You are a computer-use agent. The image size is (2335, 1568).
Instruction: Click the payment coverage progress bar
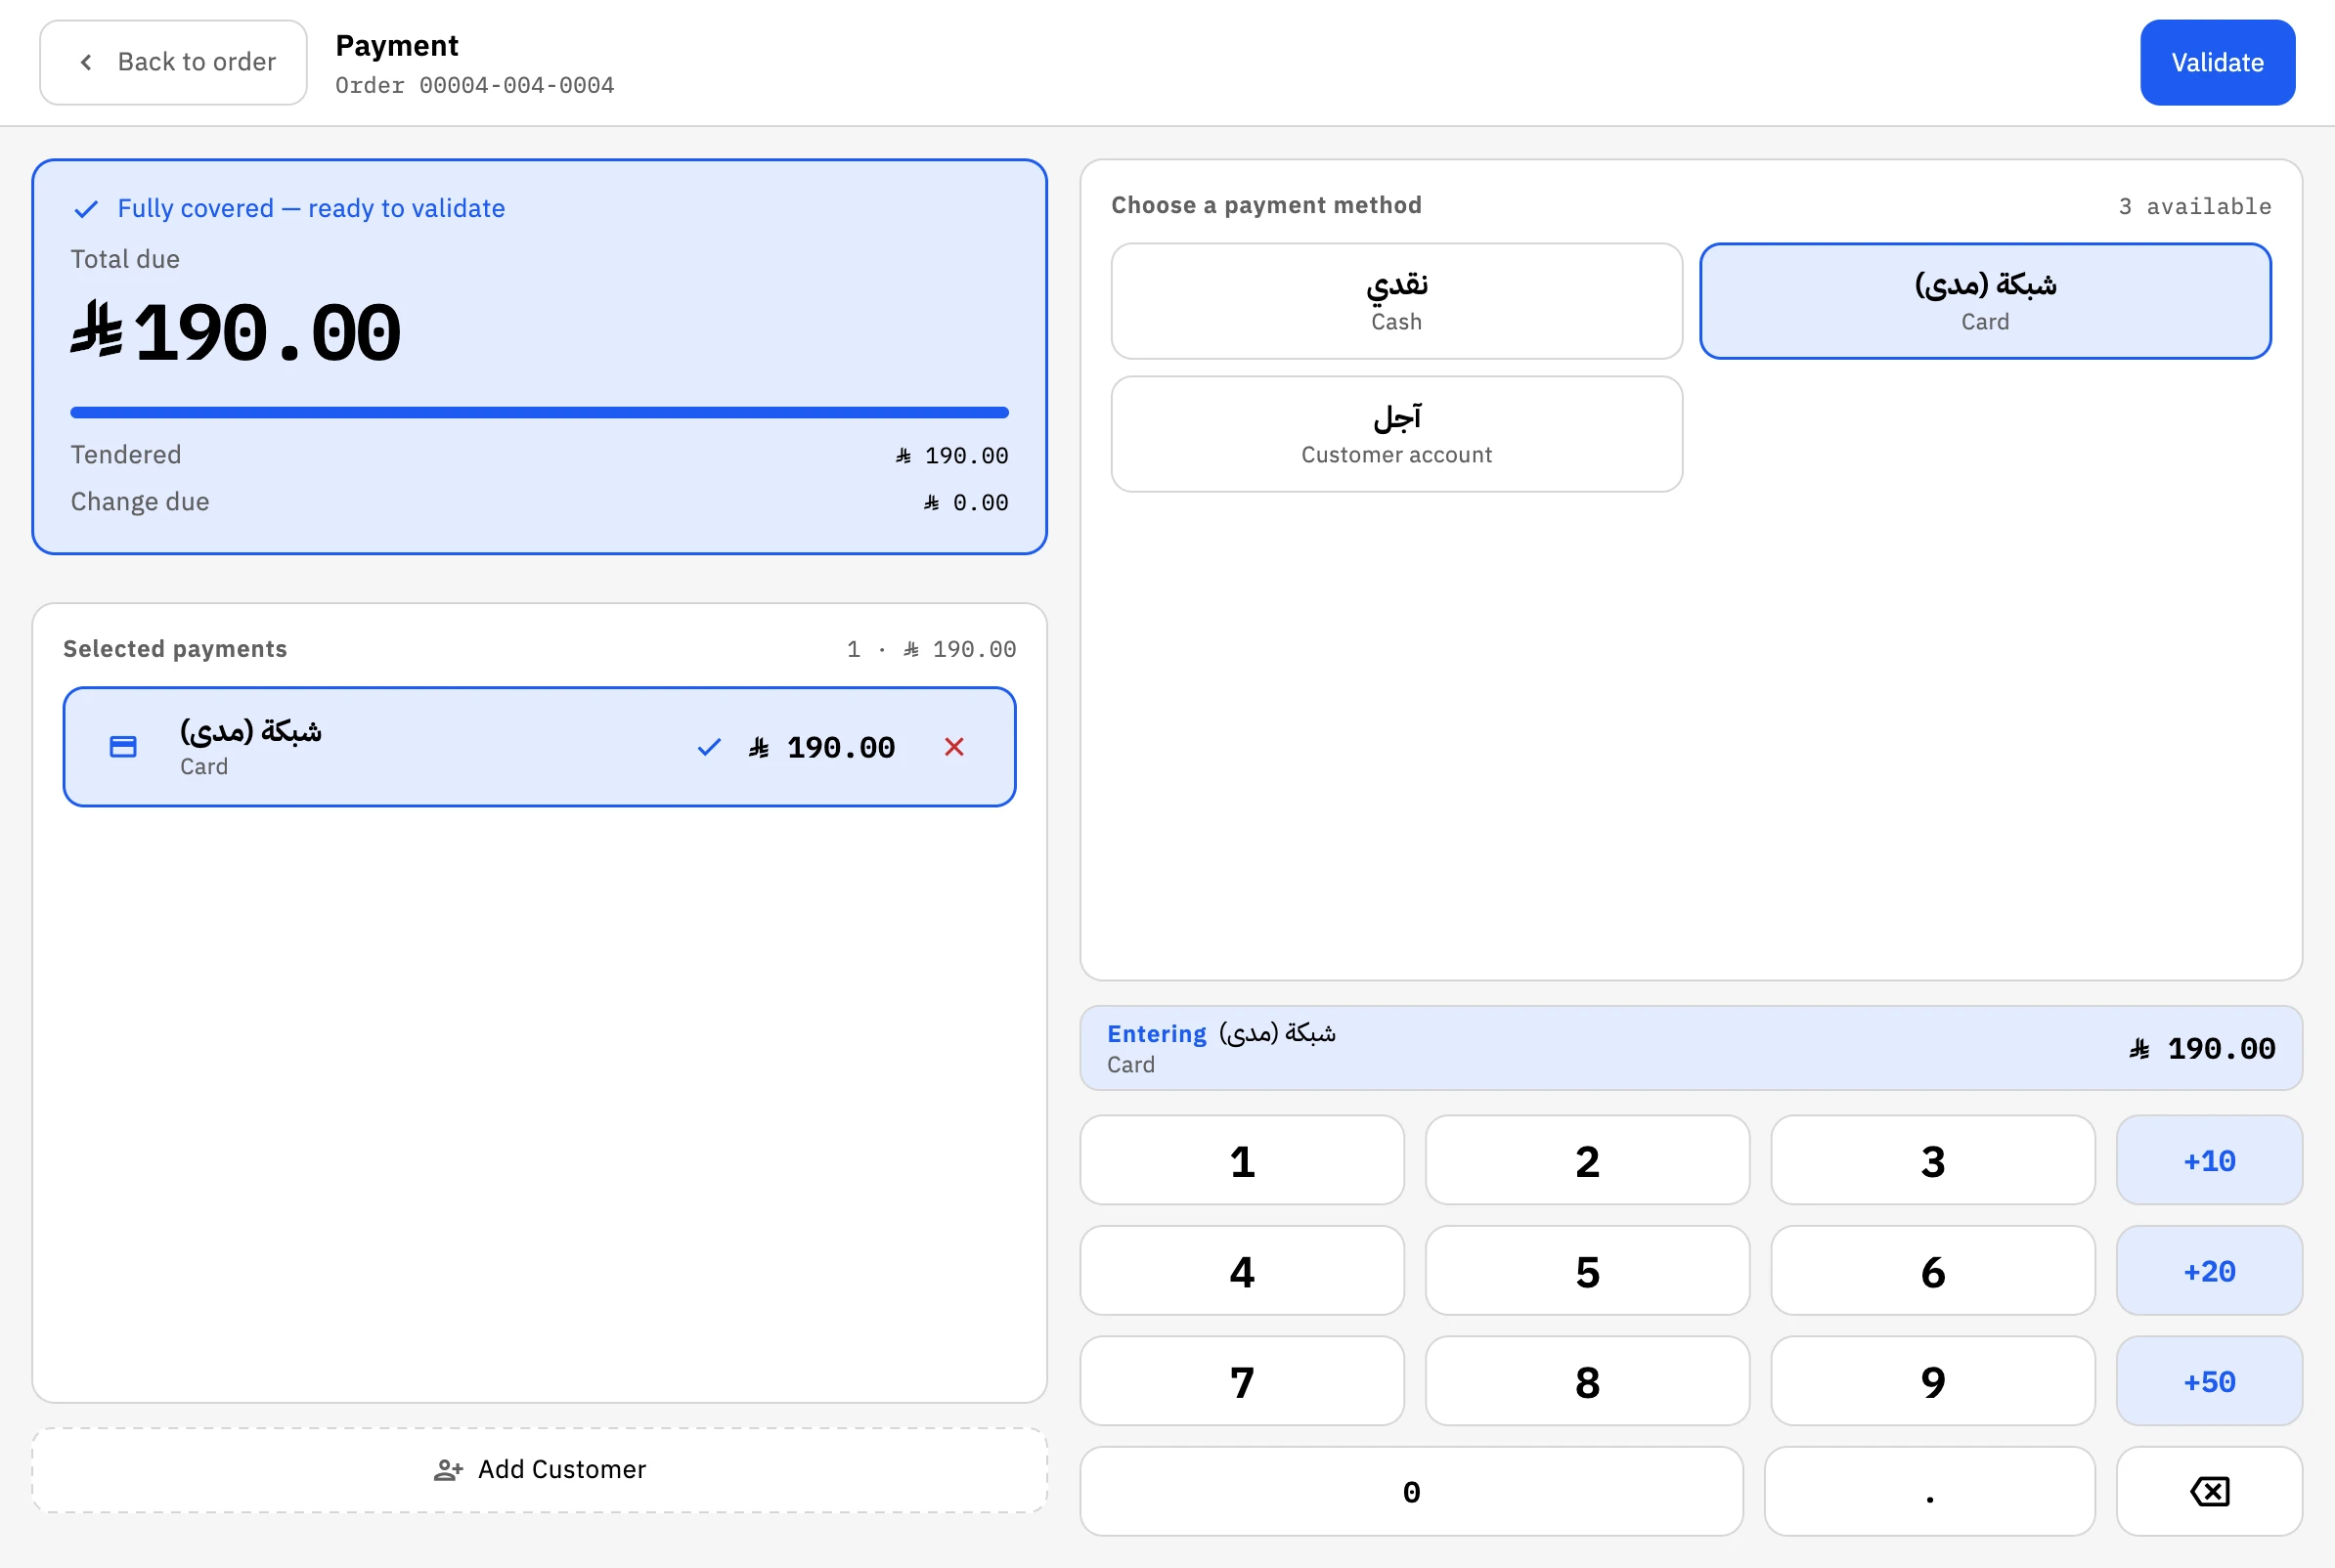[539, 412]
